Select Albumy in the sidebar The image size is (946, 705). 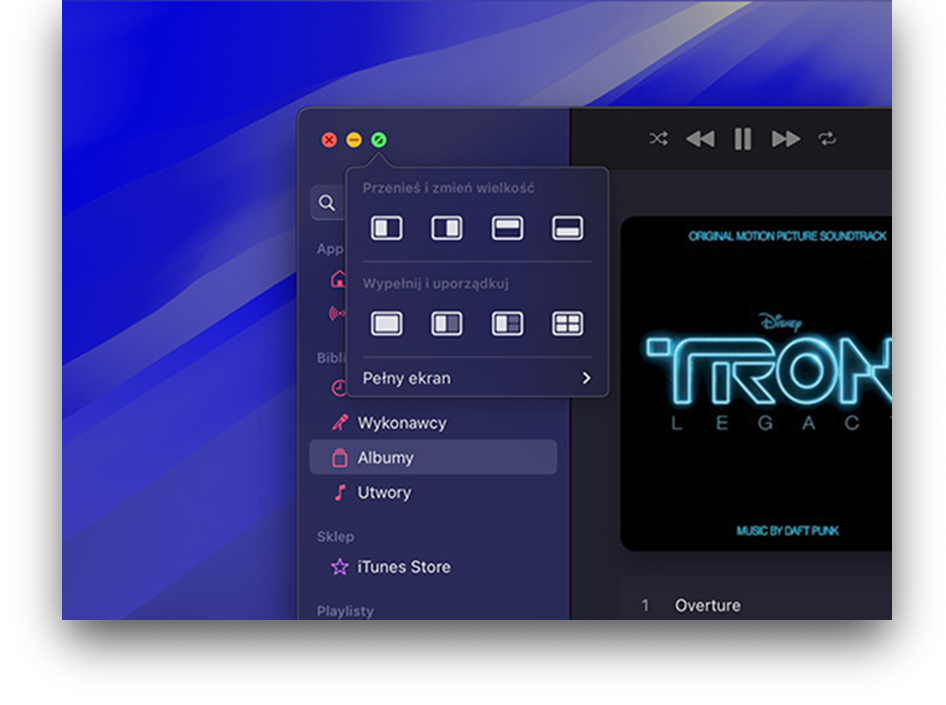(433, 457)
